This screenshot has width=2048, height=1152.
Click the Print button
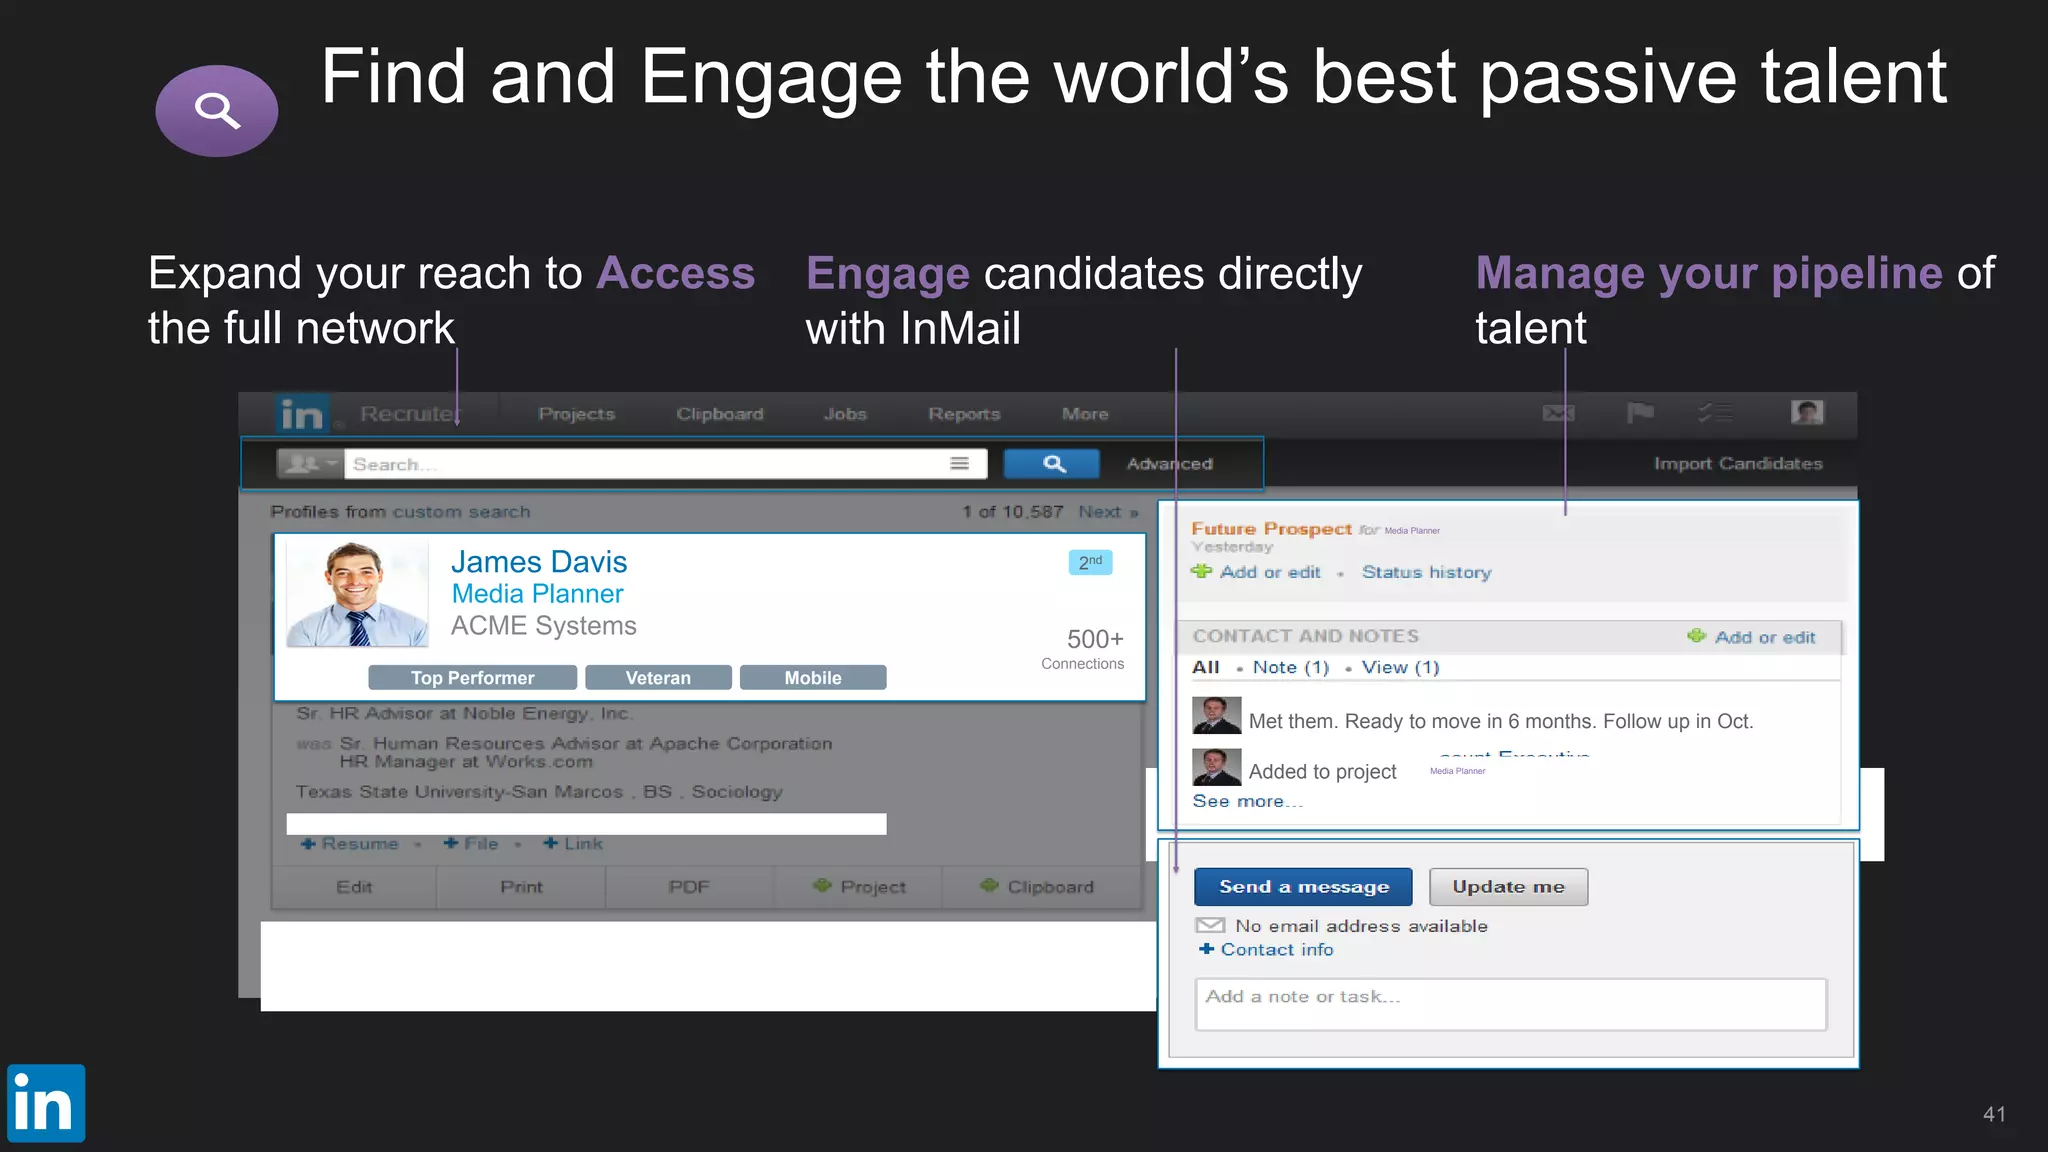click(x=521, y=887)
